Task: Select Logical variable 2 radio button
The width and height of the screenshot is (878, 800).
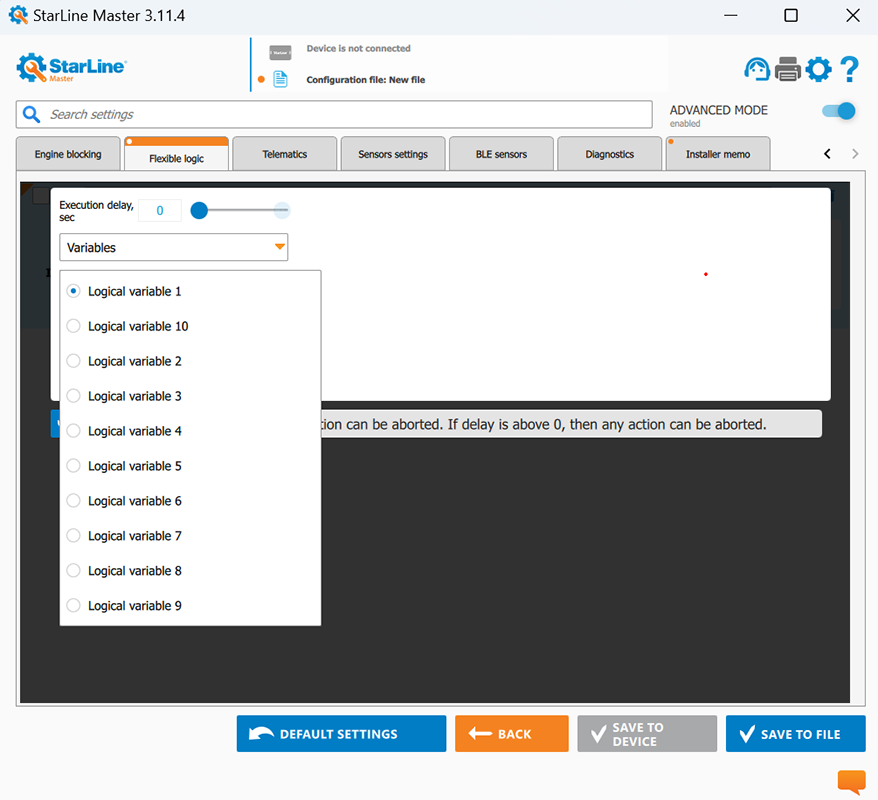Action: coord(73,361)
